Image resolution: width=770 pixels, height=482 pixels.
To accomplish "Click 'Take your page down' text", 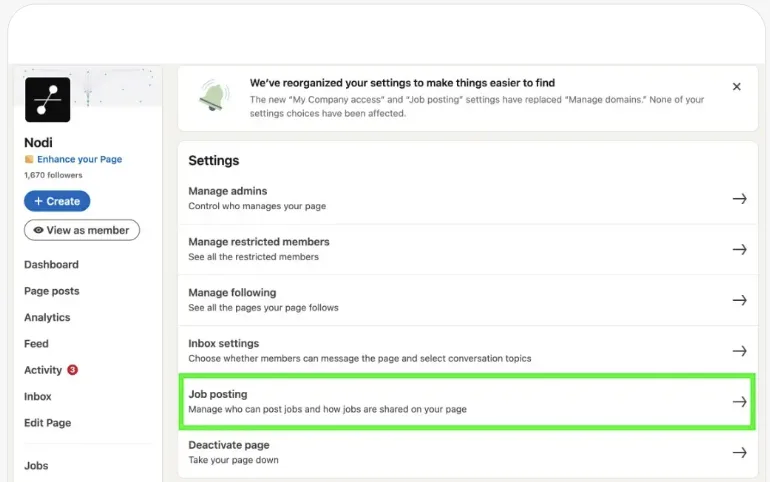I will [233, 460].
